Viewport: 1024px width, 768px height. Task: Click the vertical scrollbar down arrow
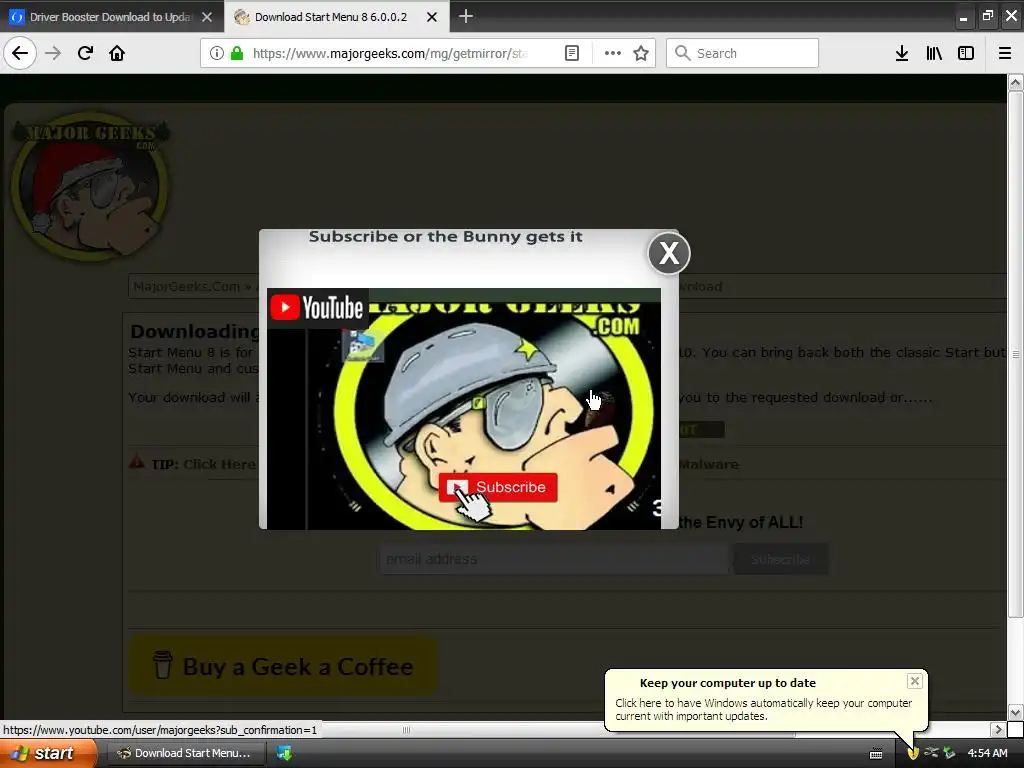pos(1015,712)
